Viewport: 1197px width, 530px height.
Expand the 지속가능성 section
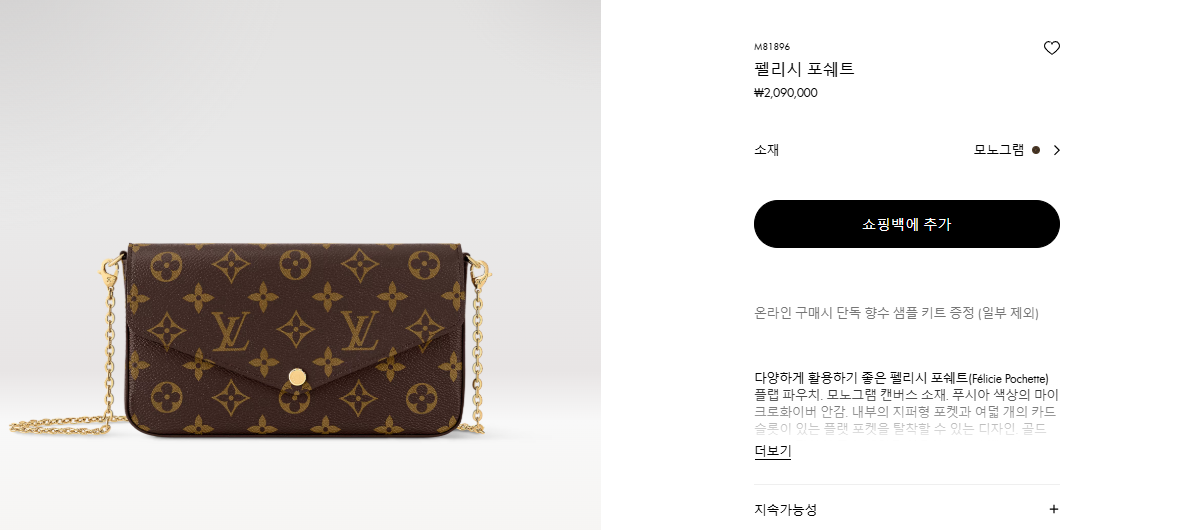[906, 509]
